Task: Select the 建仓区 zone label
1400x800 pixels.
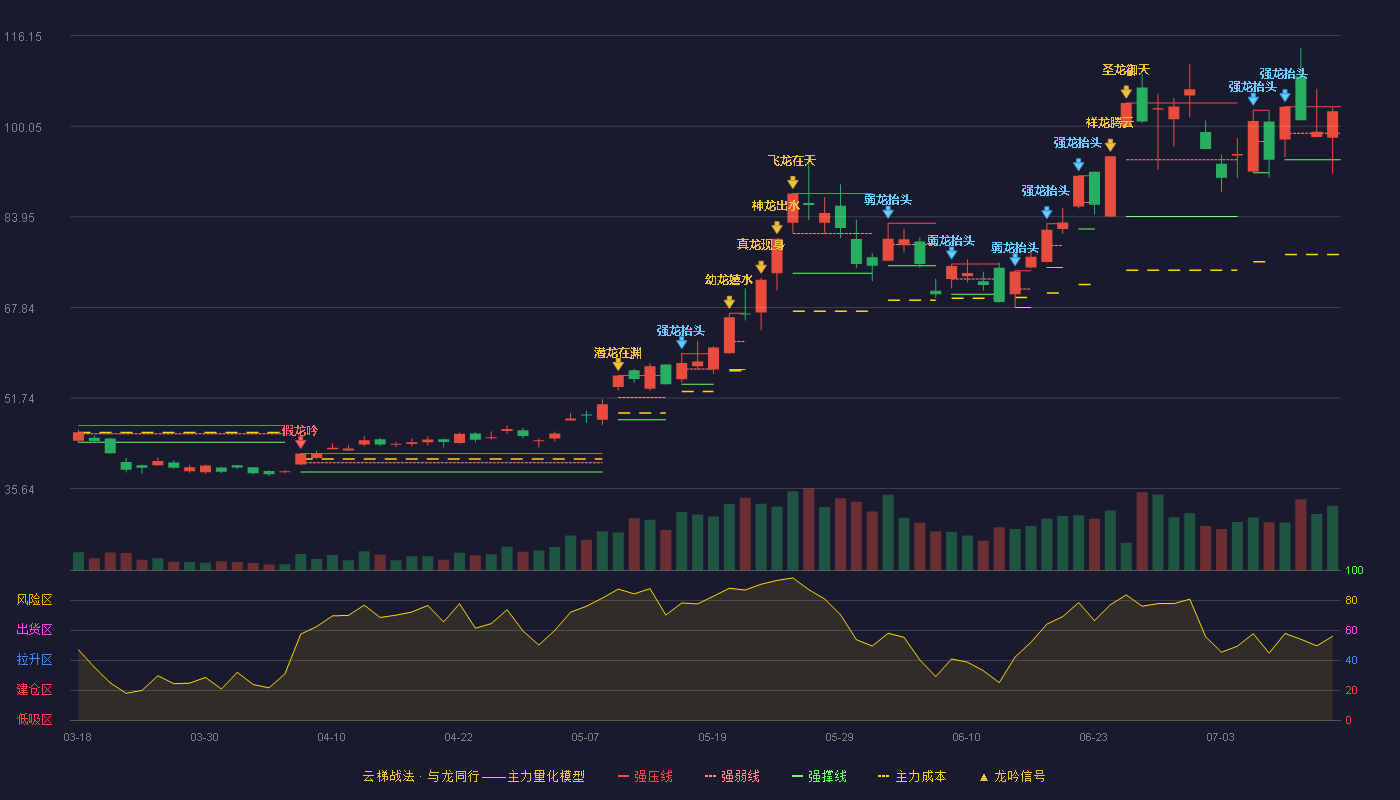Action: pos(35,690)
